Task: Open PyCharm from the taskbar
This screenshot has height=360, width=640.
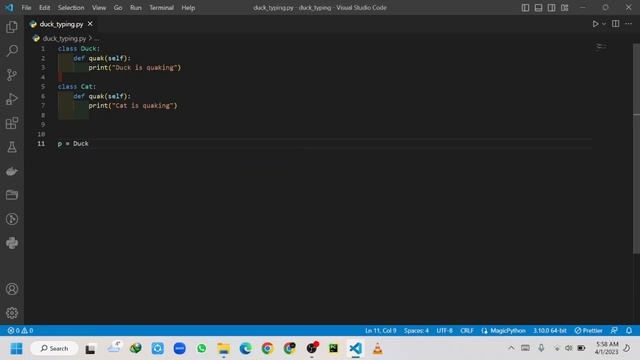Action: point(333,349)
